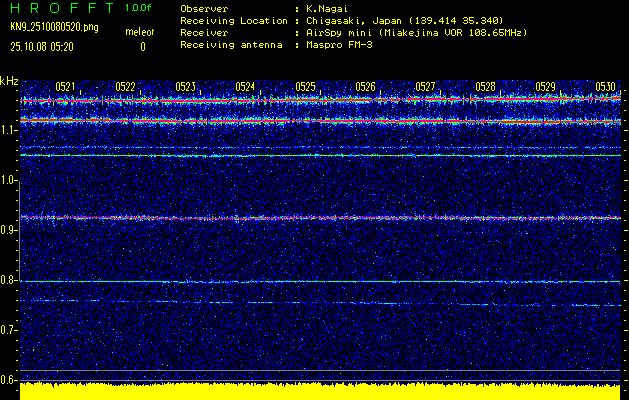Select the 1.0 frequency axis label

click(x=9, y=180)
